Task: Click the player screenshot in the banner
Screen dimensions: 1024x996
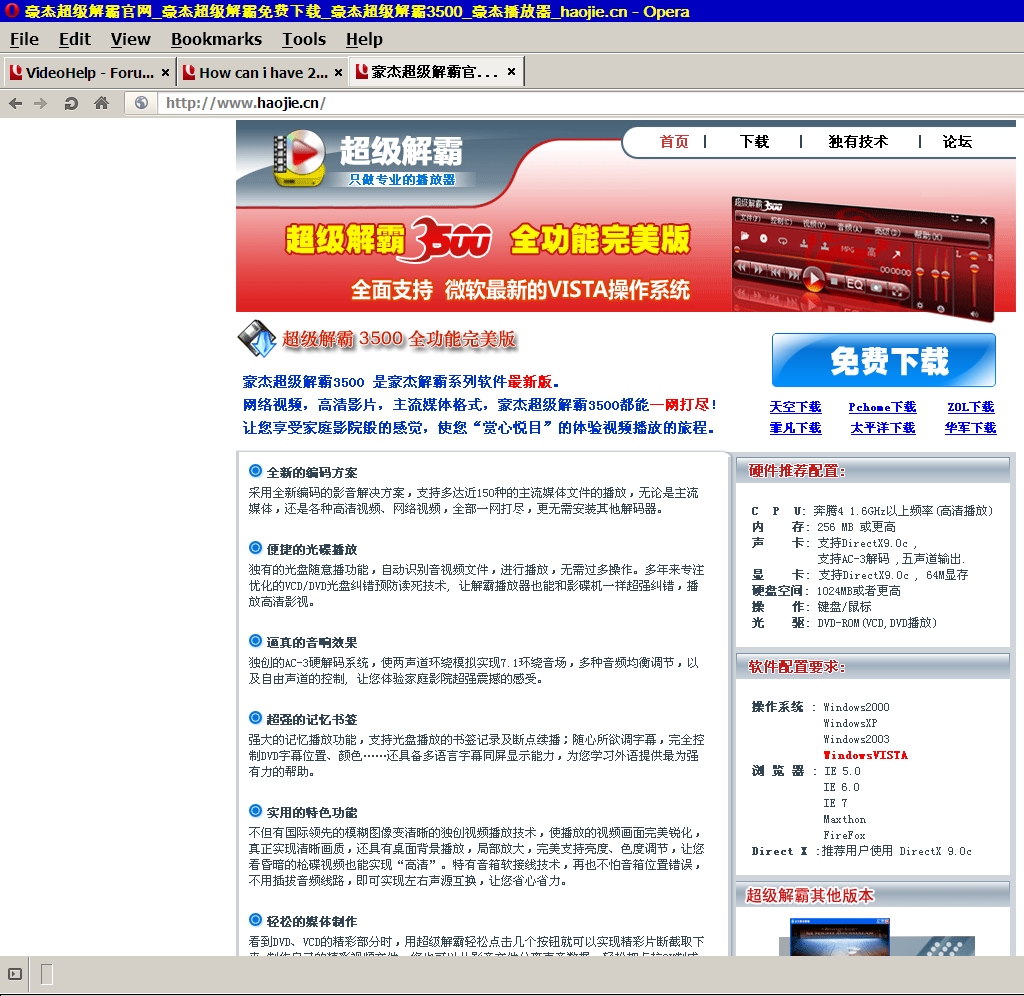Action: (x=863, y=257)
